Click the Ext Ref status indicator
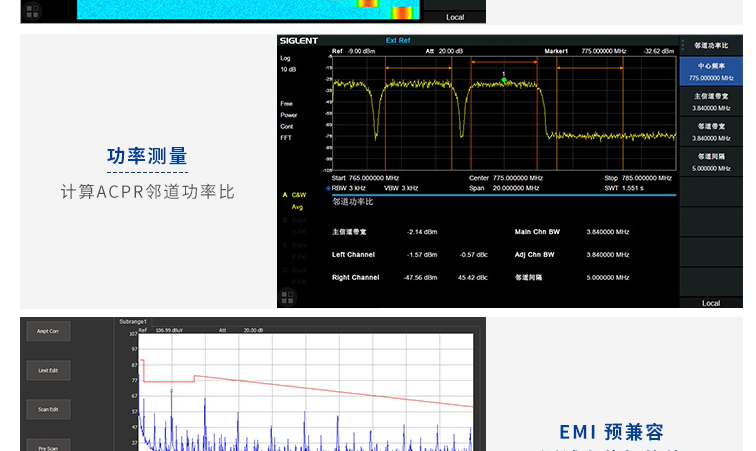This screenshot has height=451, width=756. click(398, 41)
